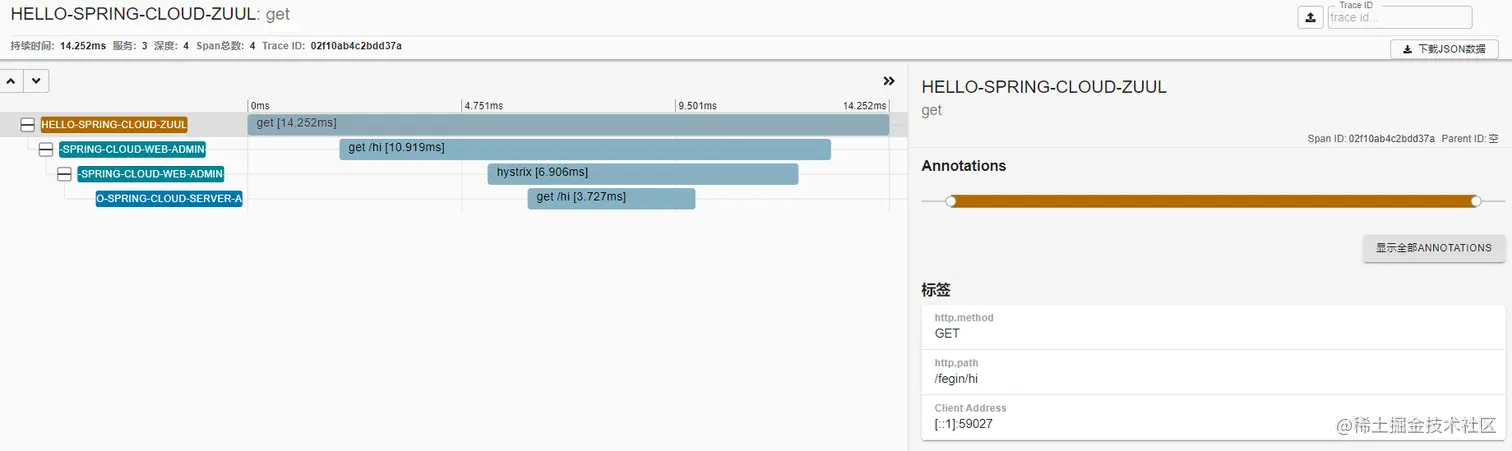This screenshot has width=1512, height=451.
Task: Collapse the second SPRING-CLOUD-WEB-ADMIN node
Action: click(x=64, y=174)
